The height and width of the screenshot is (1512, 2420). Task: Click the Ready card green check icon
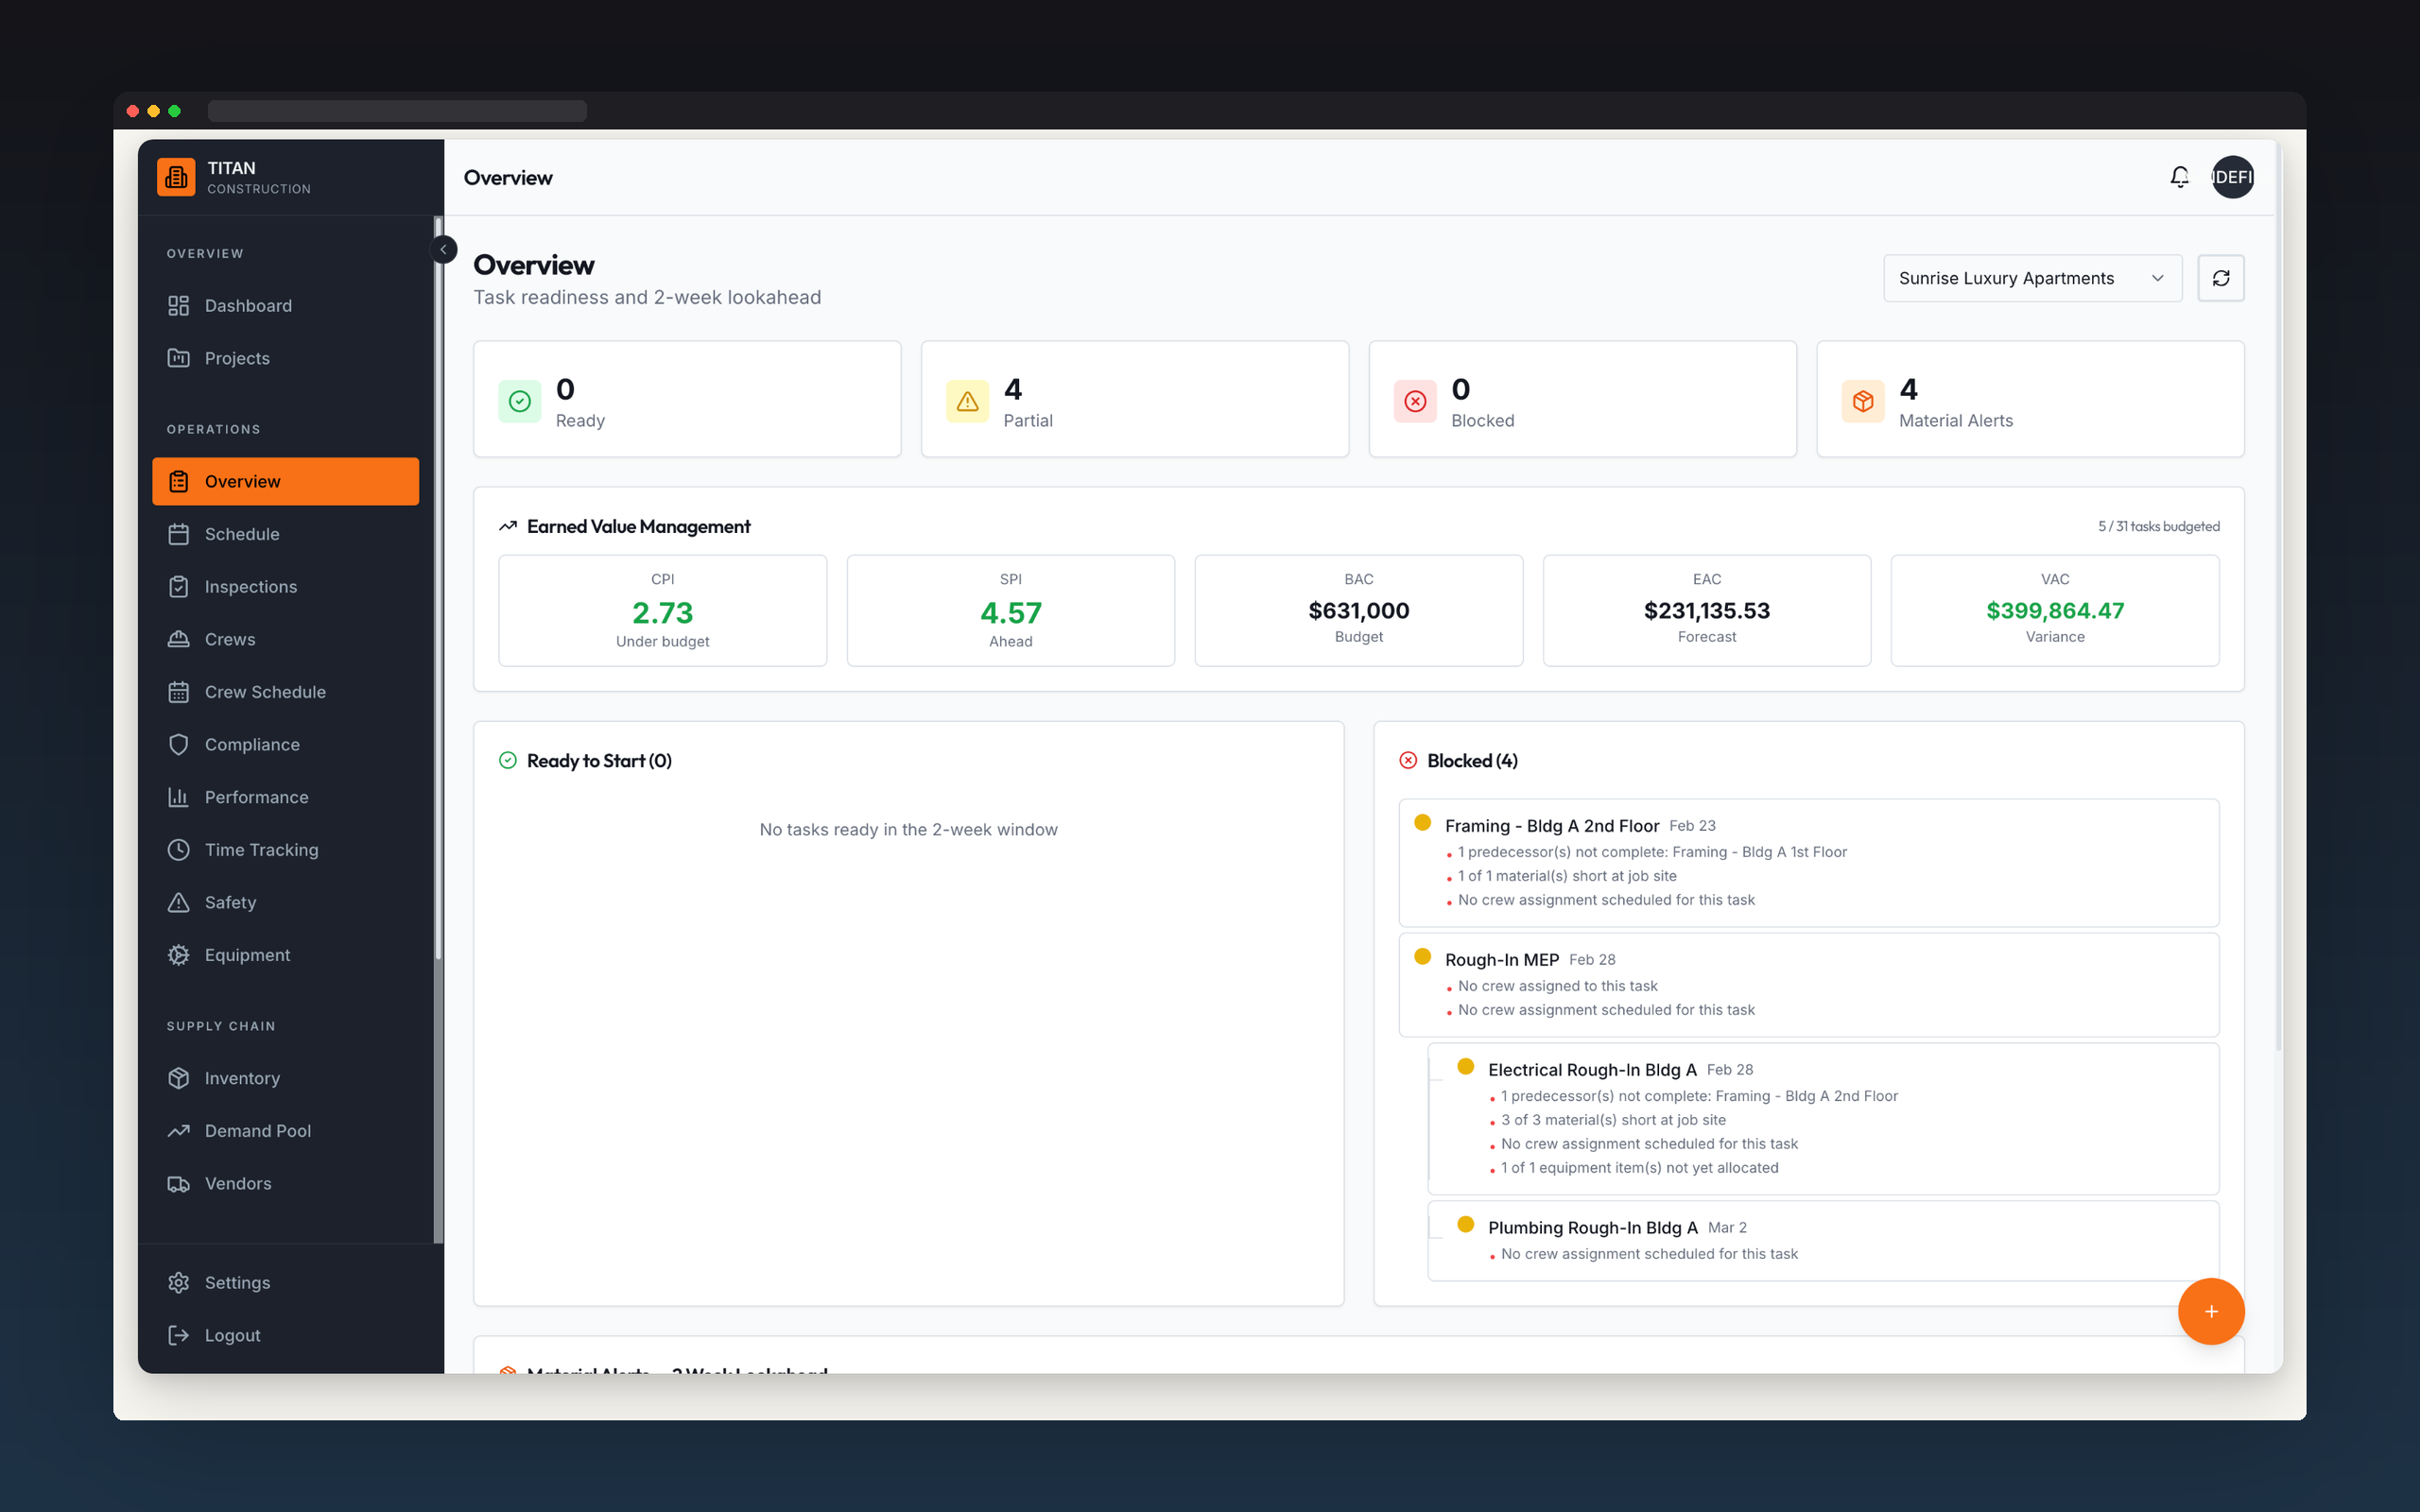click(x=520, y=401)
